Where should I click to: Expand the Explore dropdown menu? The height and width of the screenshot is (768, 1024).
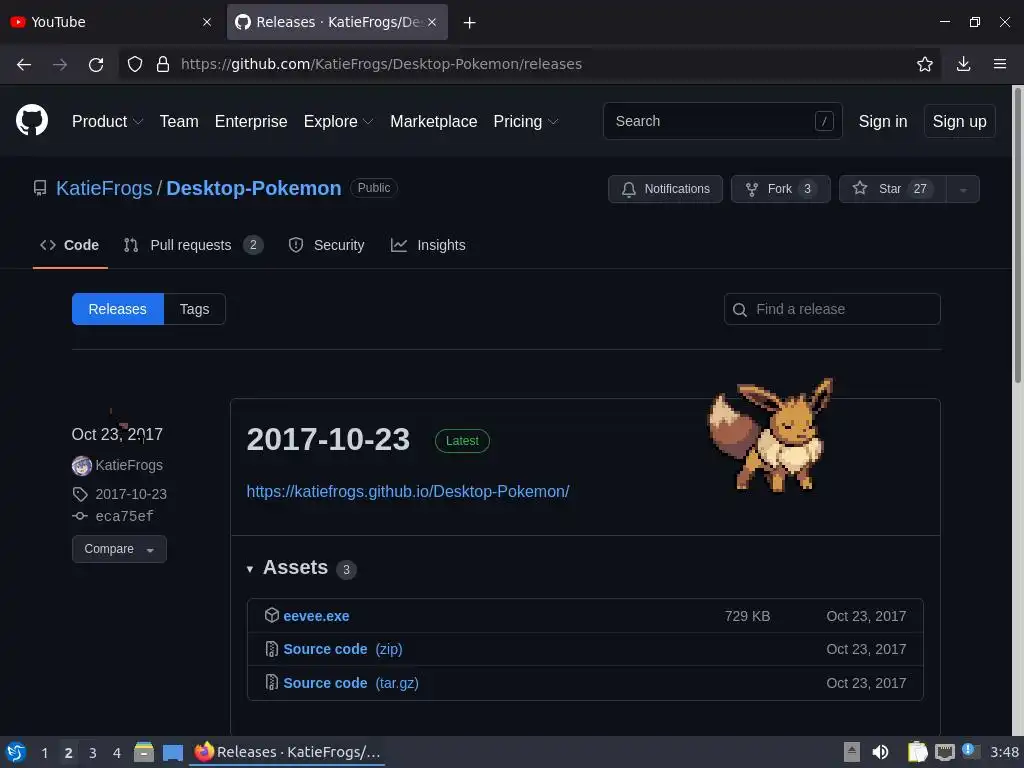338,121
